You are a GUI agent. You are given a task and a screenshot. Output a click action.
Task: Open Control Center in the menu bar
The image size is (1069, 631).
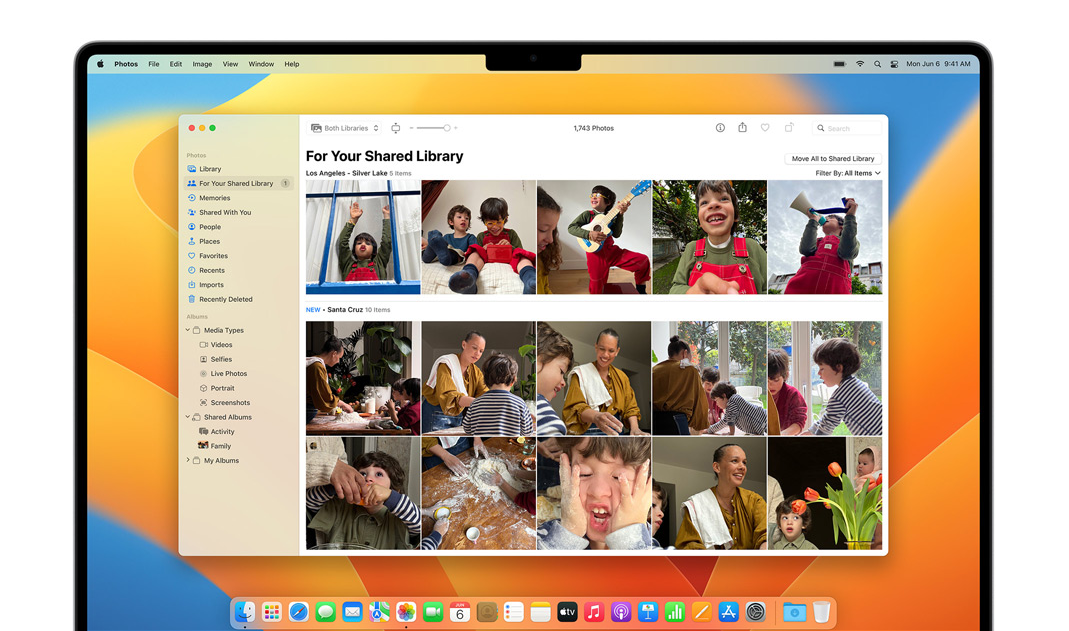tap(894, 64)
